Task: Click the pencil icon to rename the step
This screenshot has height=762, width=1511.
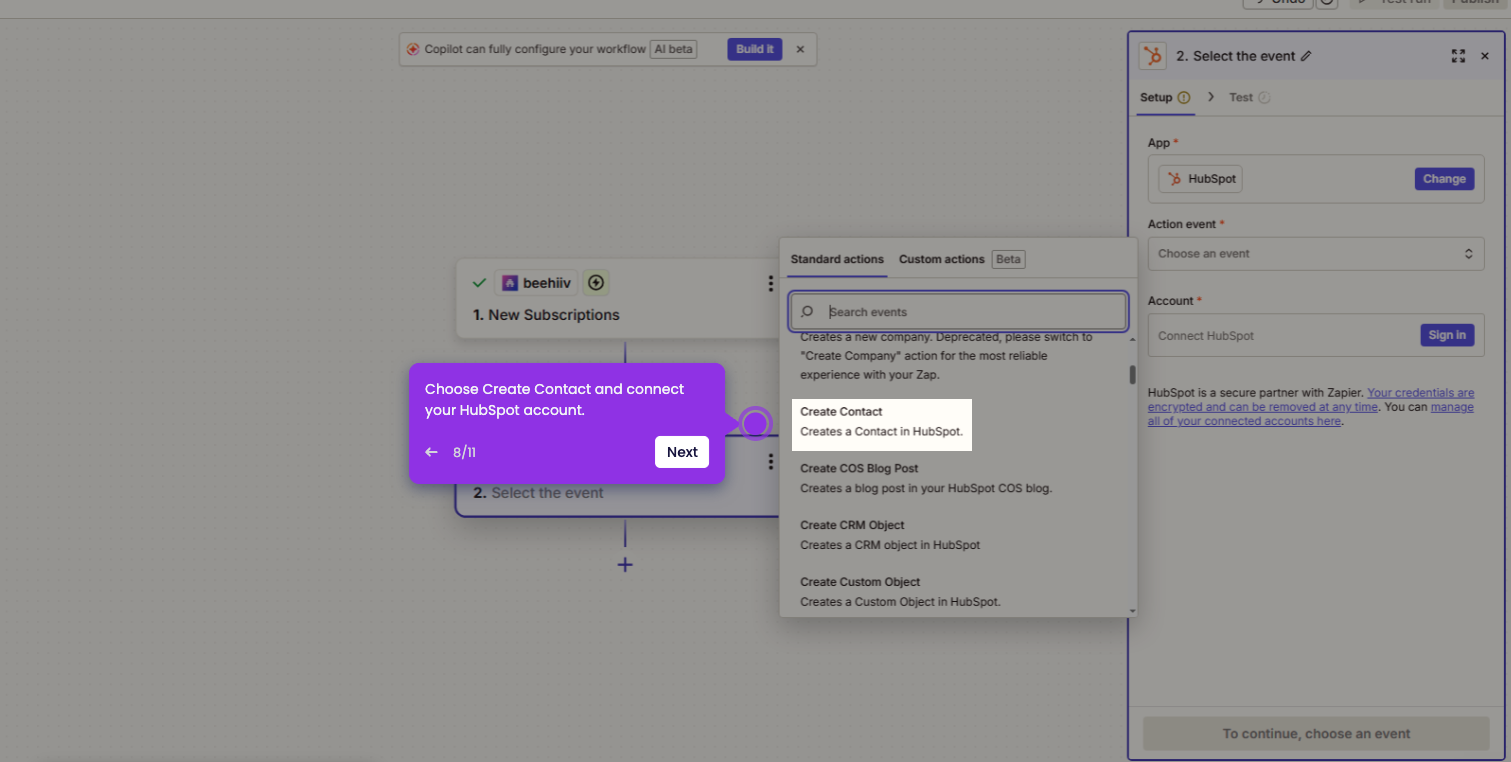Action: click(x=1305, y=56)
